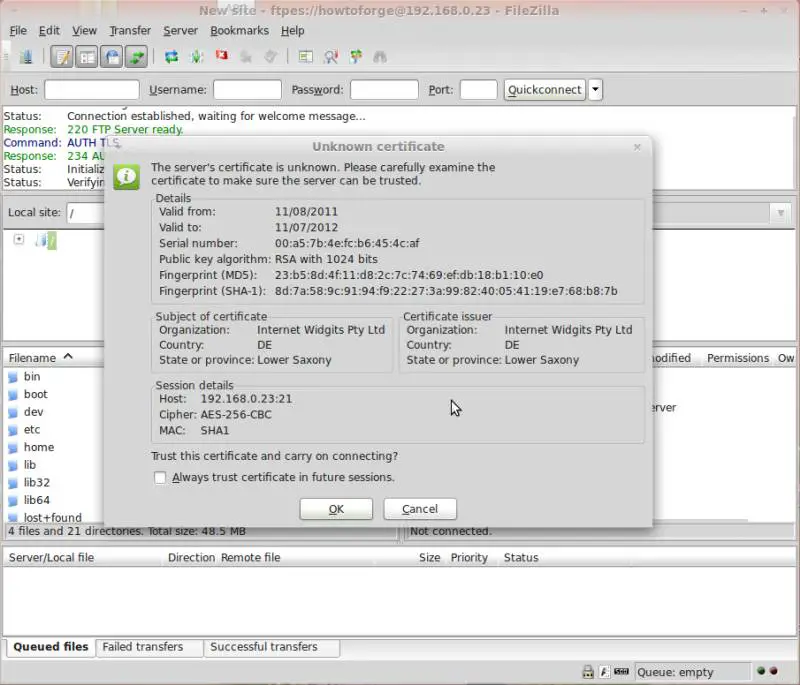
Task: Click the lock encryption status icon
Action: (588, 672)
